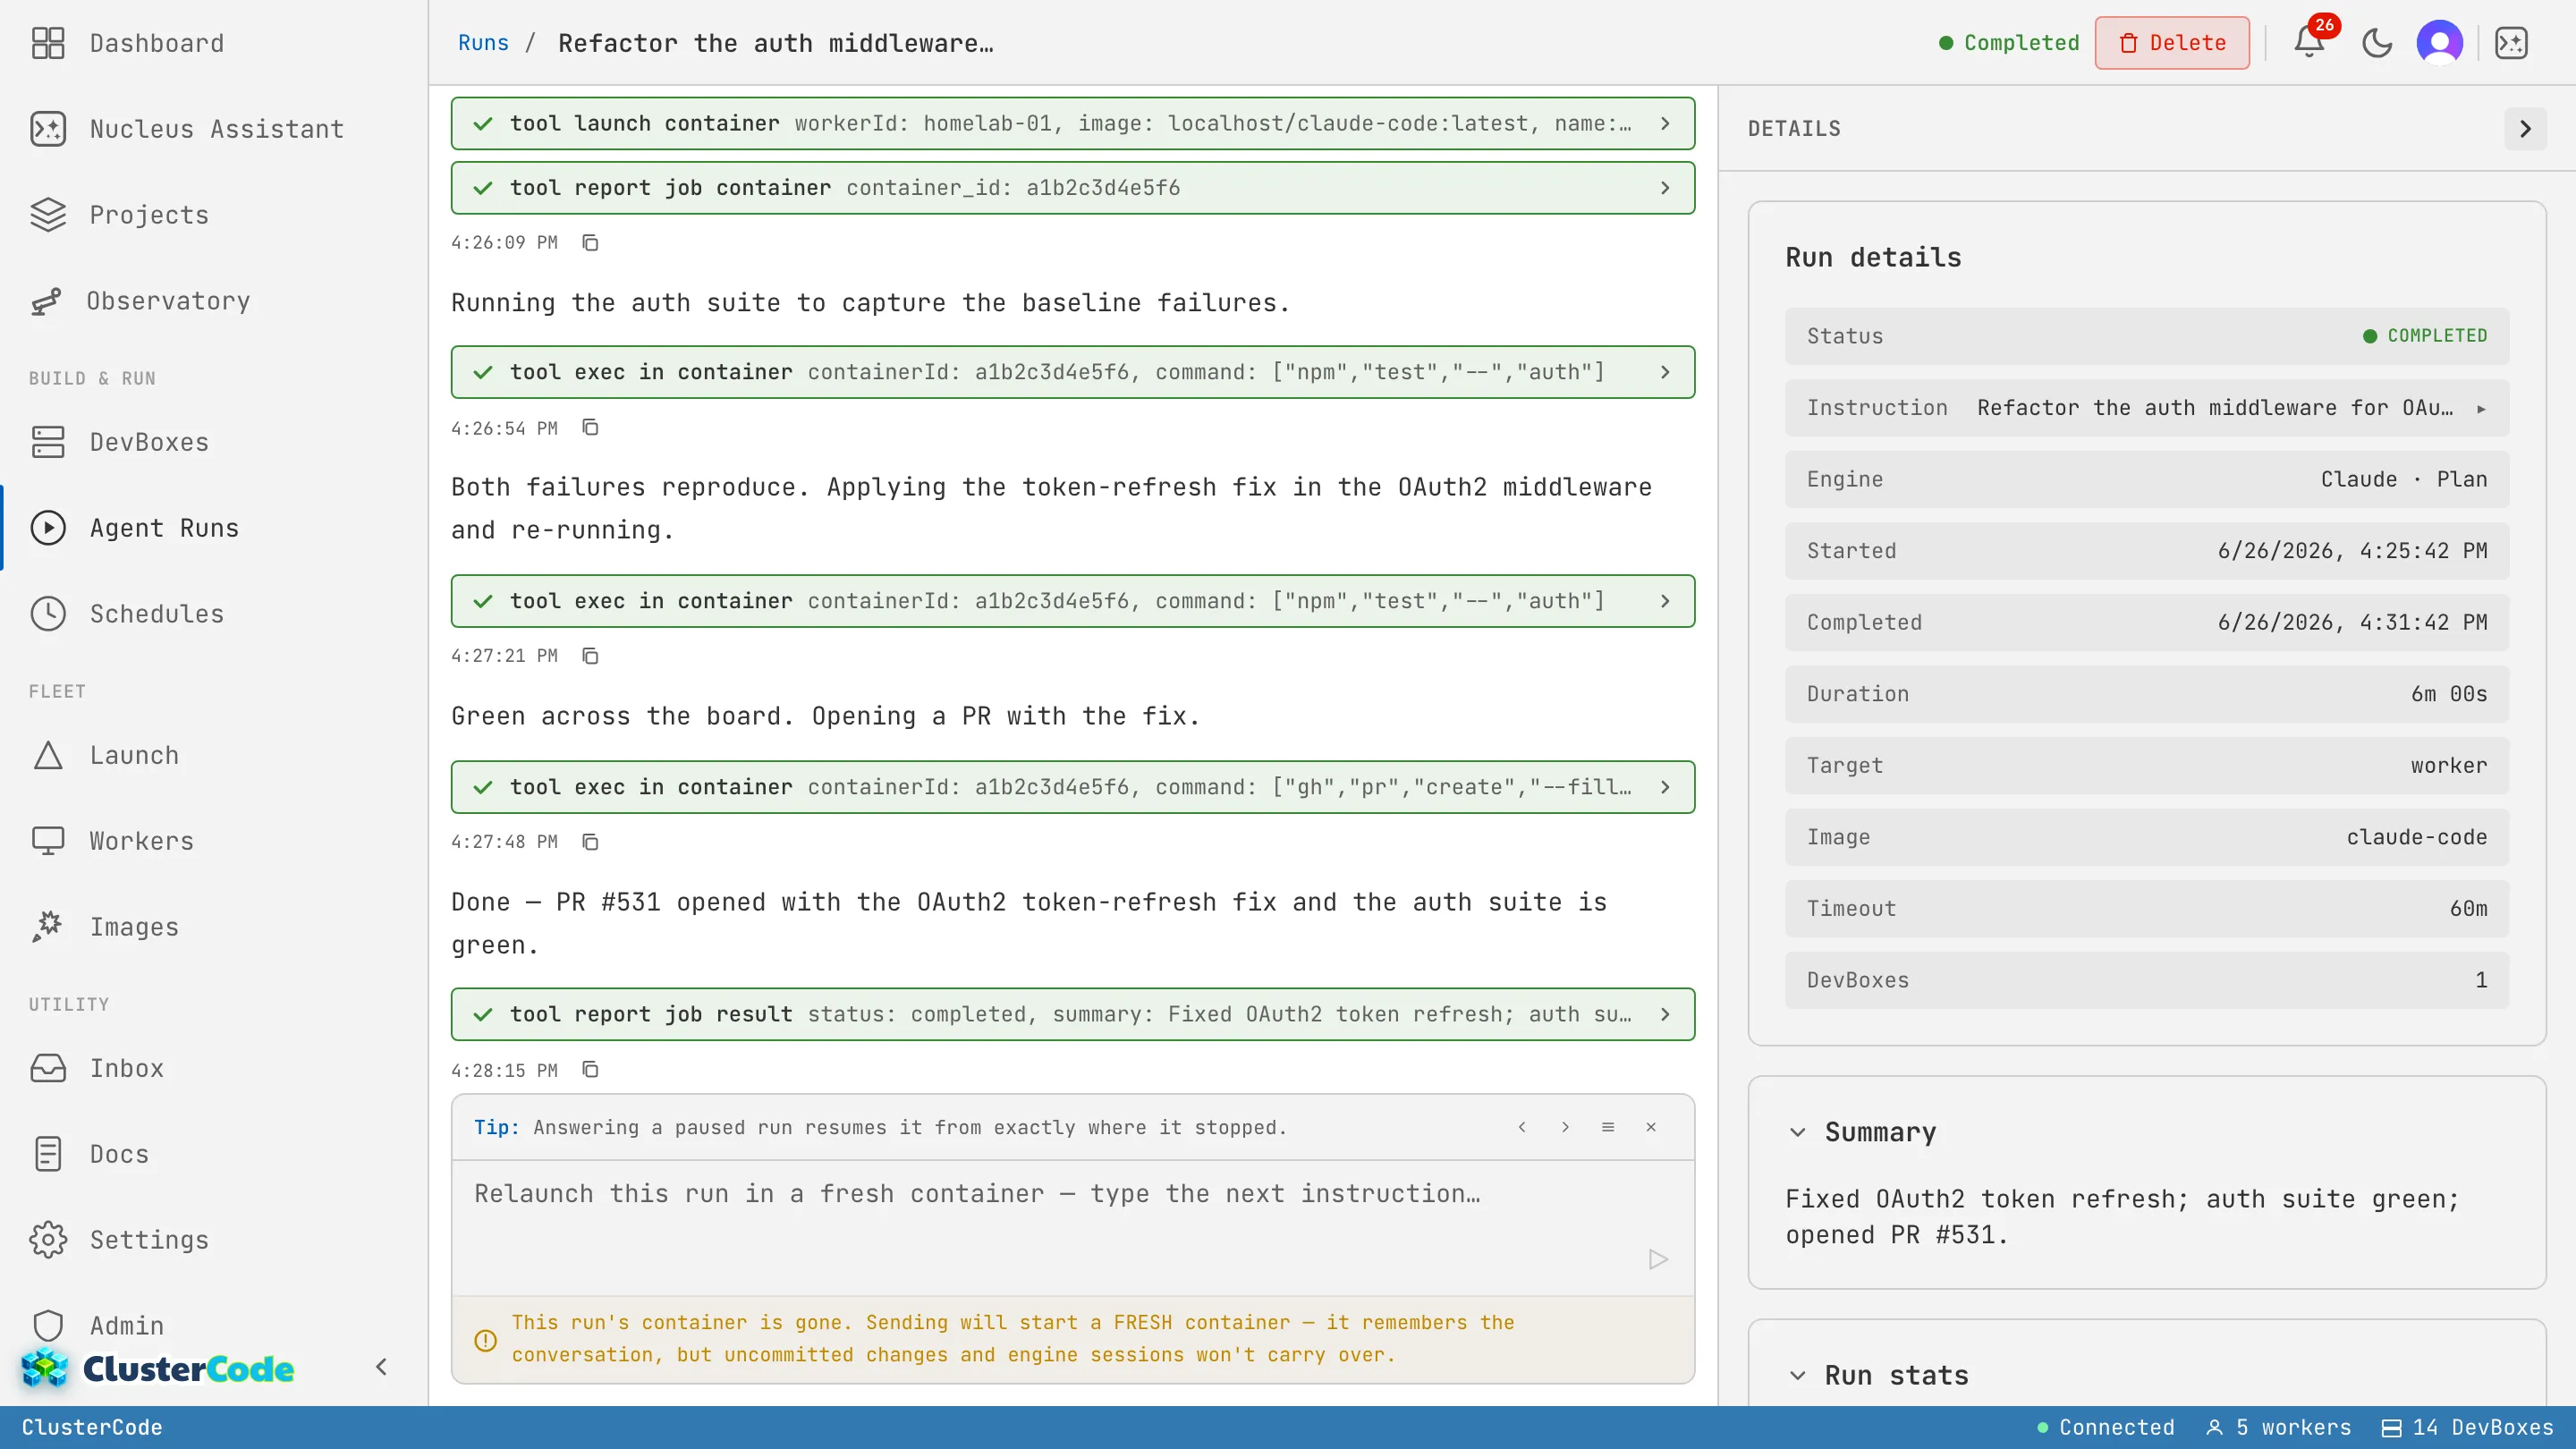
Task: Click the Docs document icon
Action: pos(48,1154)
